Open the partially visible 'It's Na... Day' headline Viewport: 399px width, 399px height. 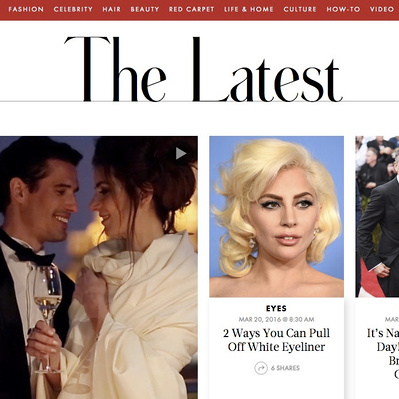coord(383,353)
